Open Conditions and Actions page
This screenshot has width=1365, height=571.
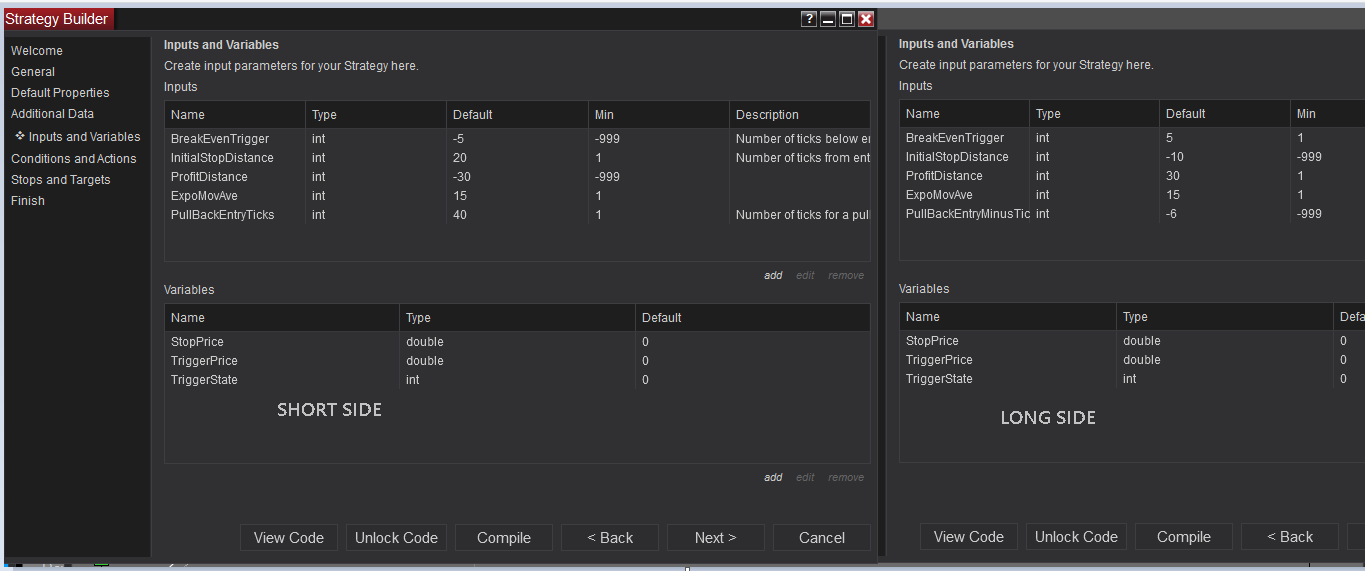[73, 159]
